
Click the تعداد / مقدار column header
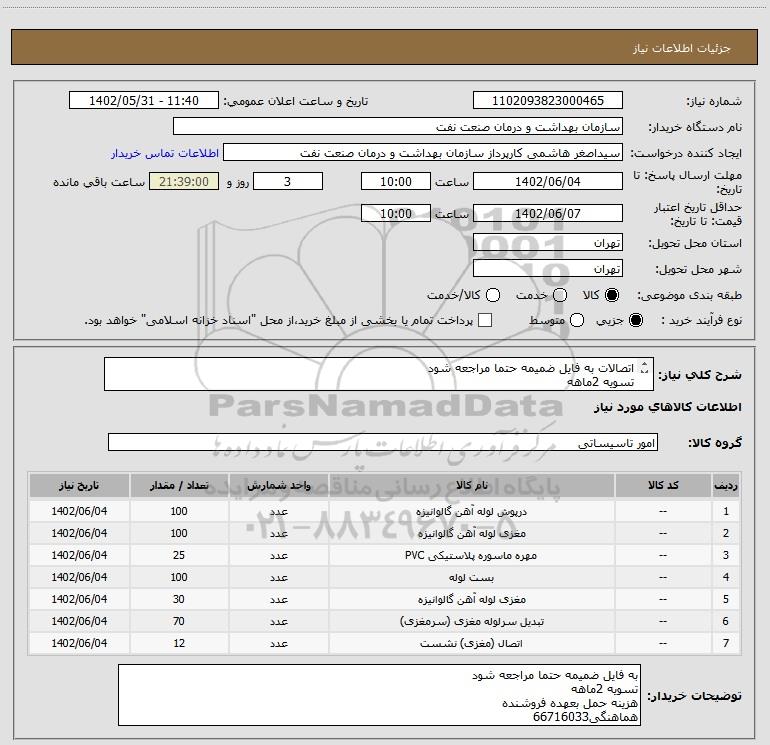[179, 485]
